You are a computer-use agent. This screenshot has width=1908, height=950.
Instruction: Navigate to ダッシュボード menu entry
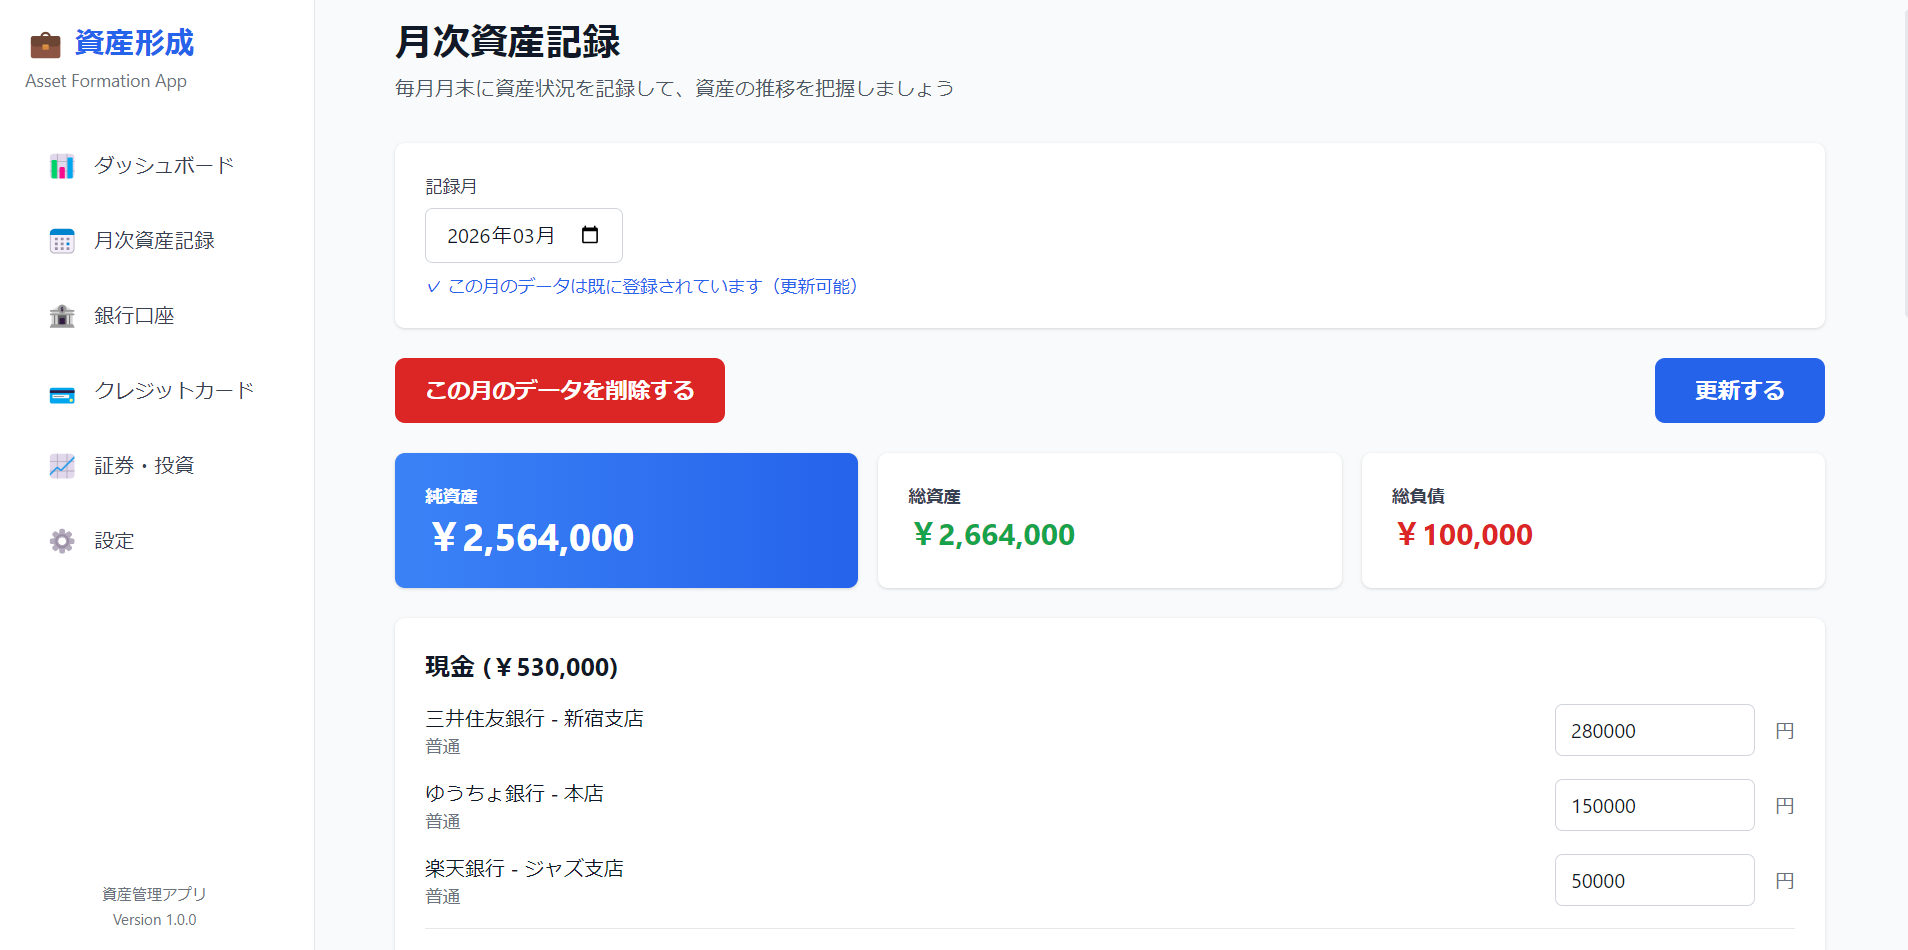tap(161, 166)
